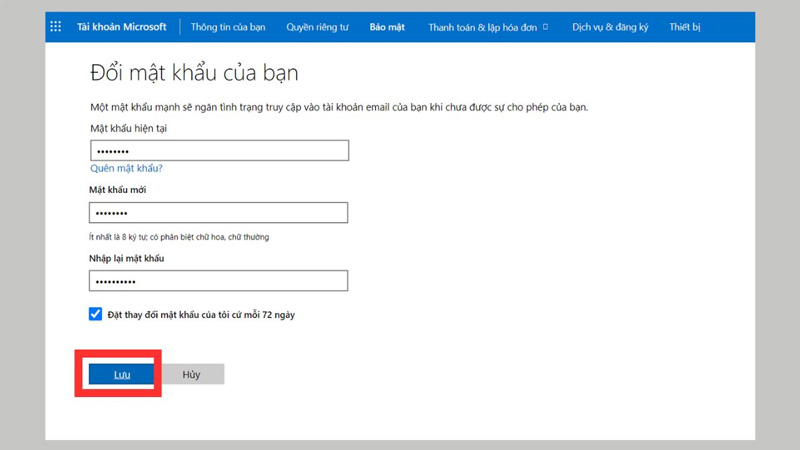This screenshot has height=450, width=800.
Task: Open the Thiết bị tab
Action: click(685, 27)
